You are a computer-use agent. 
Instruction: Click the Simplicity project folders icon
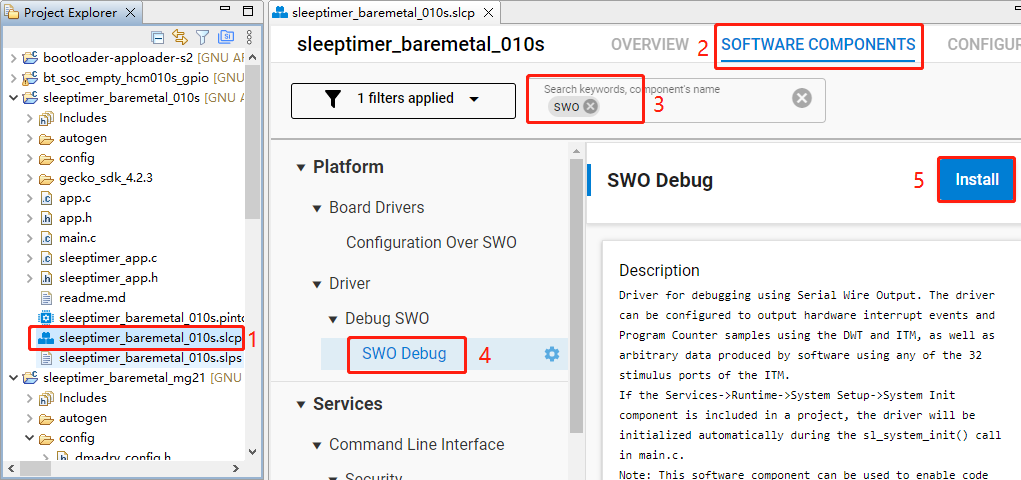[x=226, y=36]
